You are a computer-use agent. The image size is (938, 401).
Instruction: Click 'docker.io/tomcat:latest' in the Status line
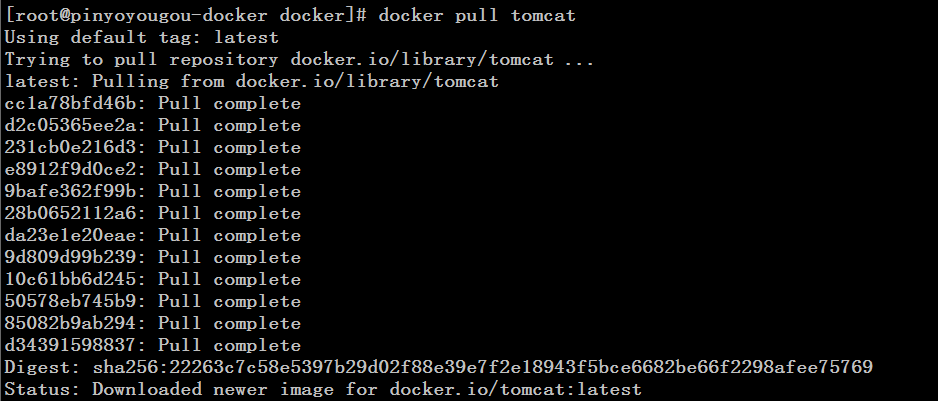pyautogui.click(x=516, y=390)
